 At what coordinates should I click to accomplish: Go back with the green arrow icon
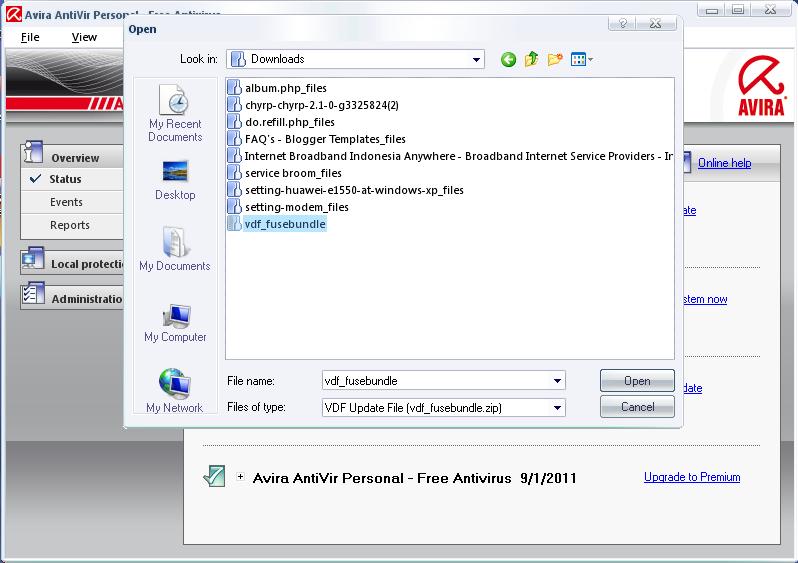[x=508, y=60]
